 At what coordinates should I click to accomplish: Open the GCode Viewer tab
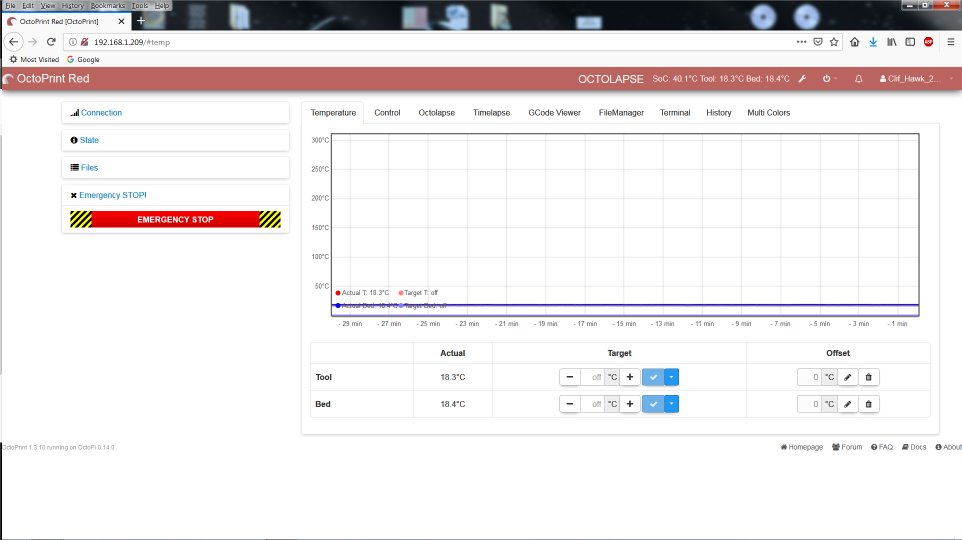point(555,113)
